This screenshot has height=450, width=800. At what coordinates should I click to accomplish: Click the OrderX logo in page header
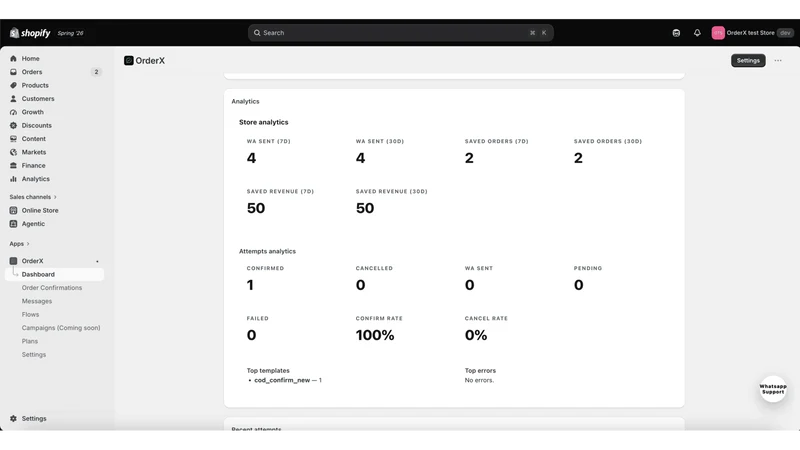(129, 61)
